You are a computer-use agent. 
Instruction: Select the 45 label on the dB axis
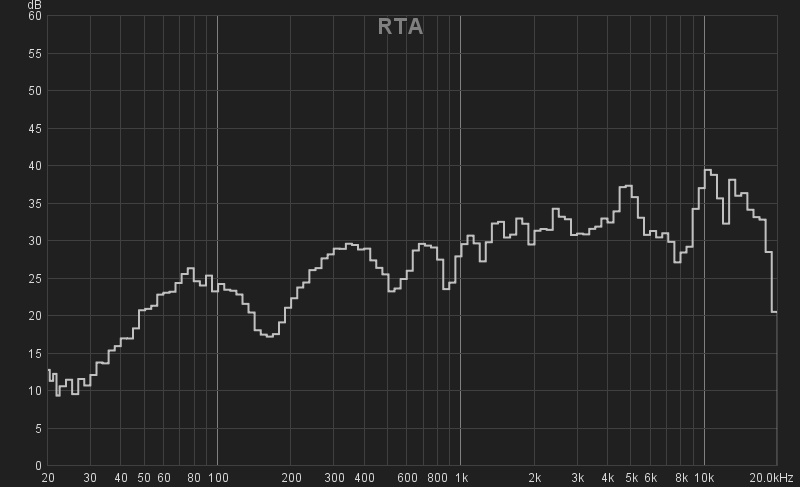[x=35, y=129]
